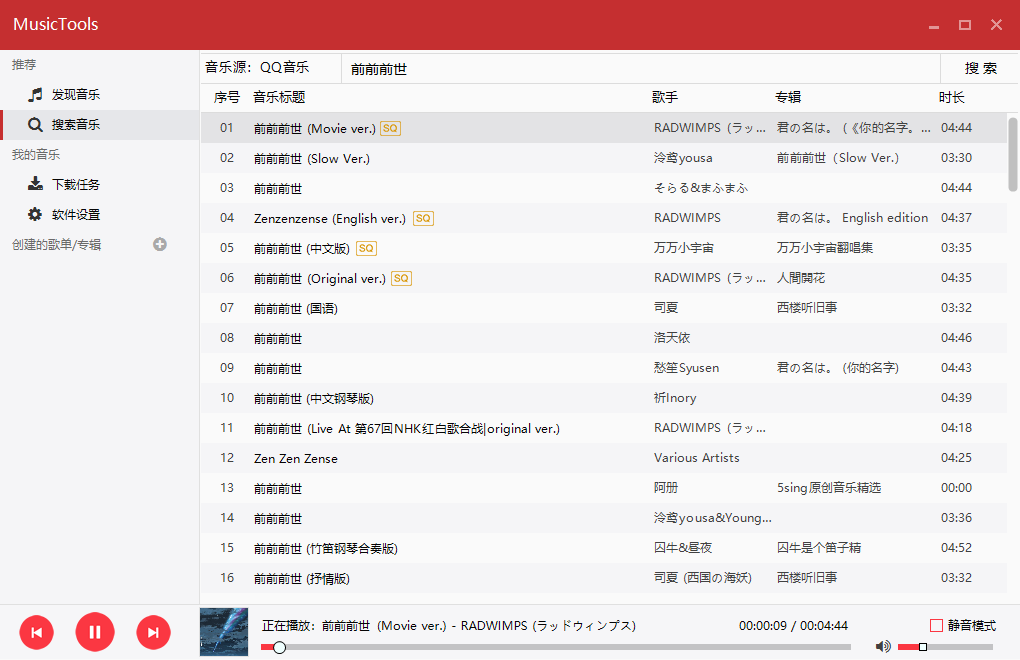This screenshot has width=1020, height=660.
Task: Click the SQ badge on Movie ver. row
Action: (x=390, y=128)
